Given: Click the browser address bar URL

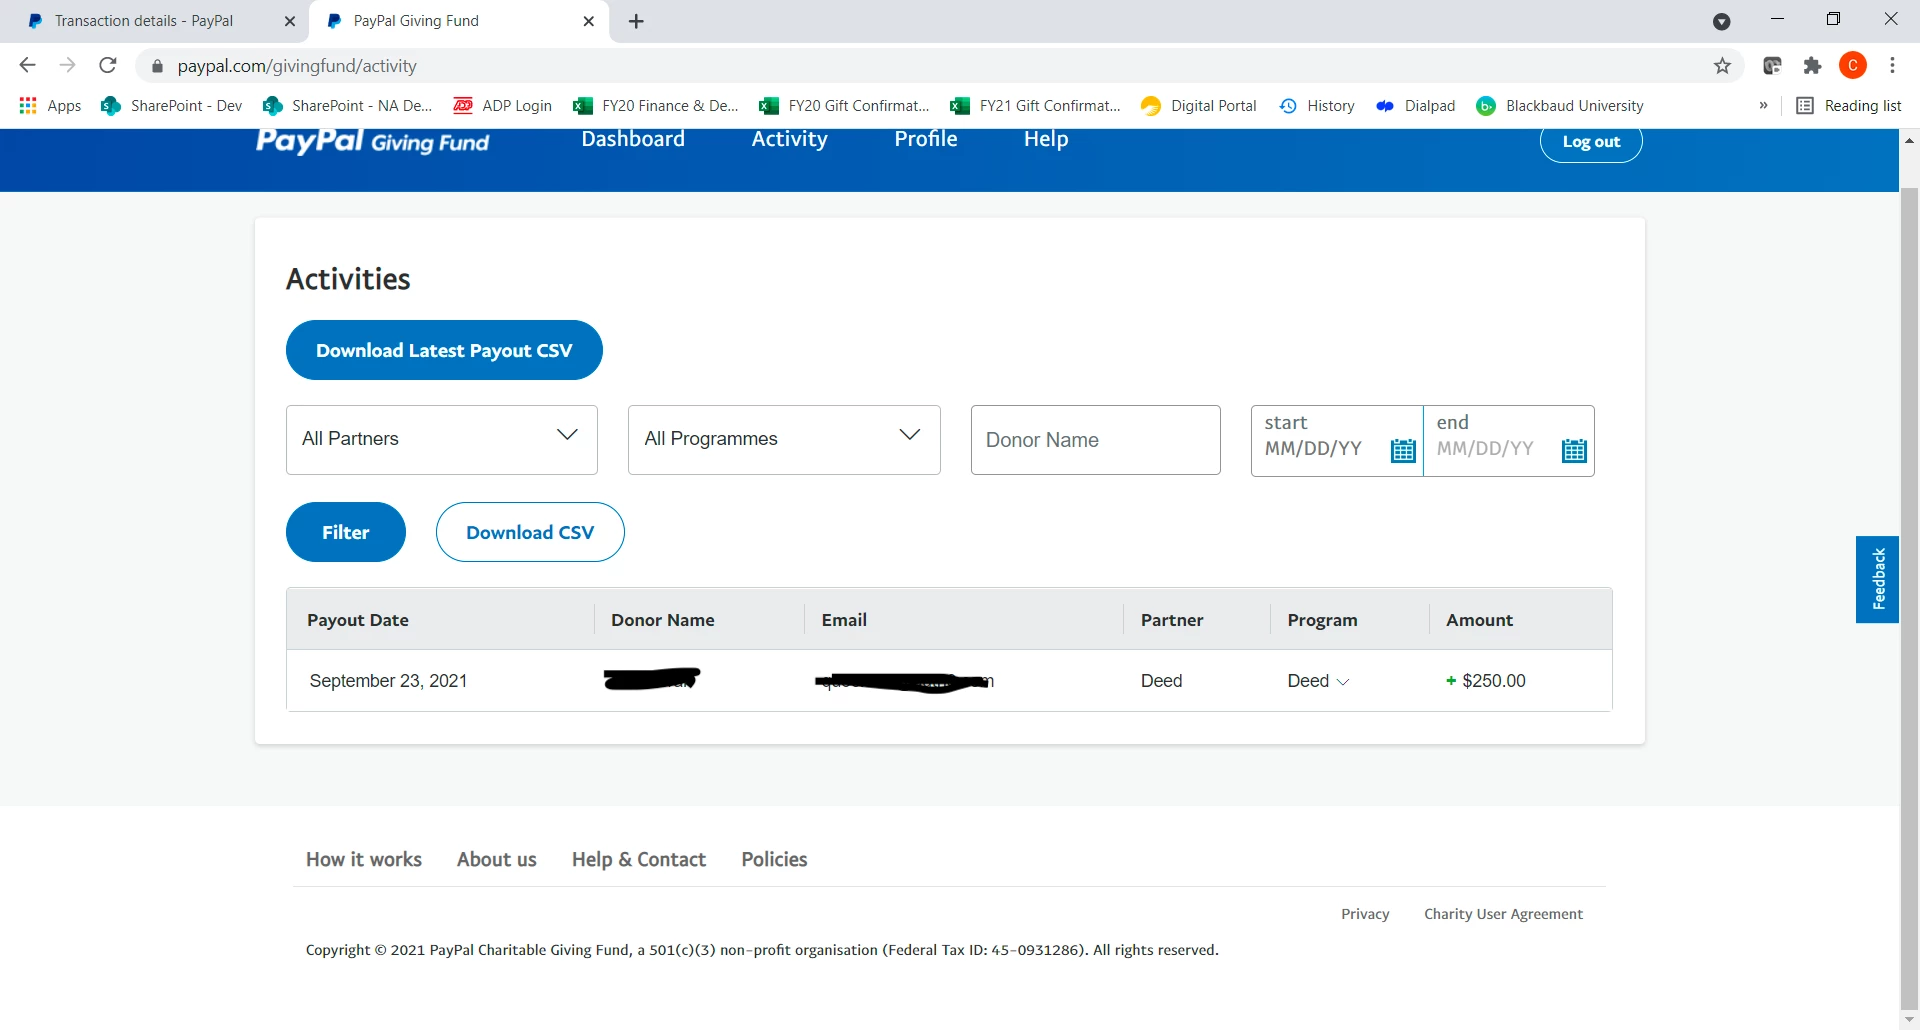Looking at the screenshot, I should click(x=297, y=66).
